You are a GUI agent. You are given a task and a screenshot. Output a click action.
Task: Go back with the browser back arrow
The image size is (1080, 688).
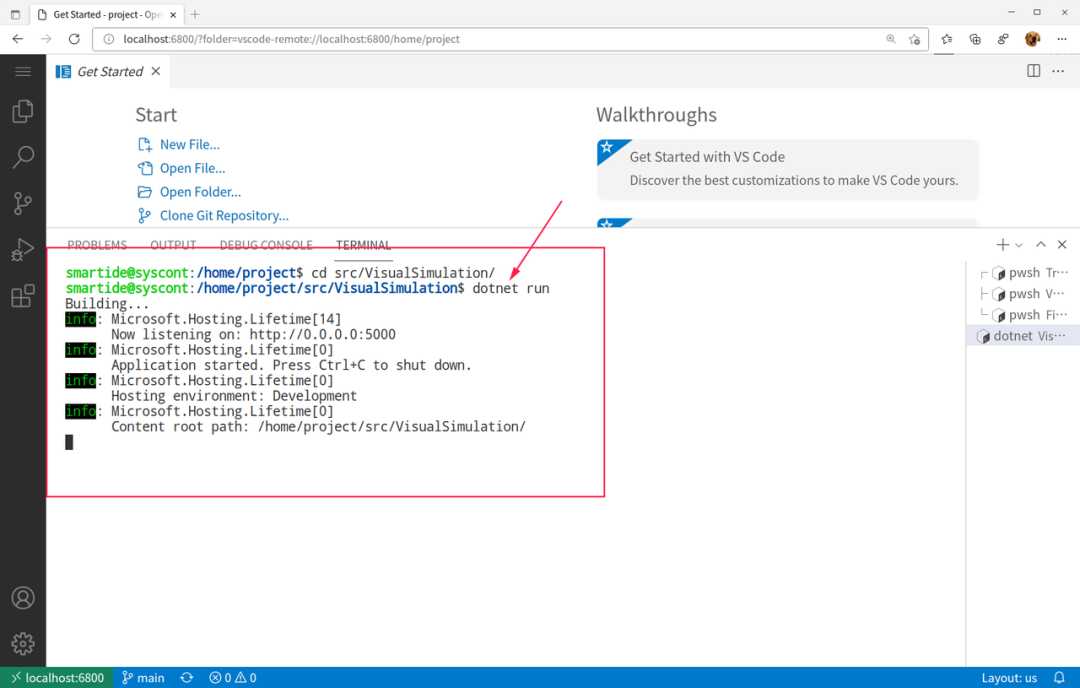(18, 39)
